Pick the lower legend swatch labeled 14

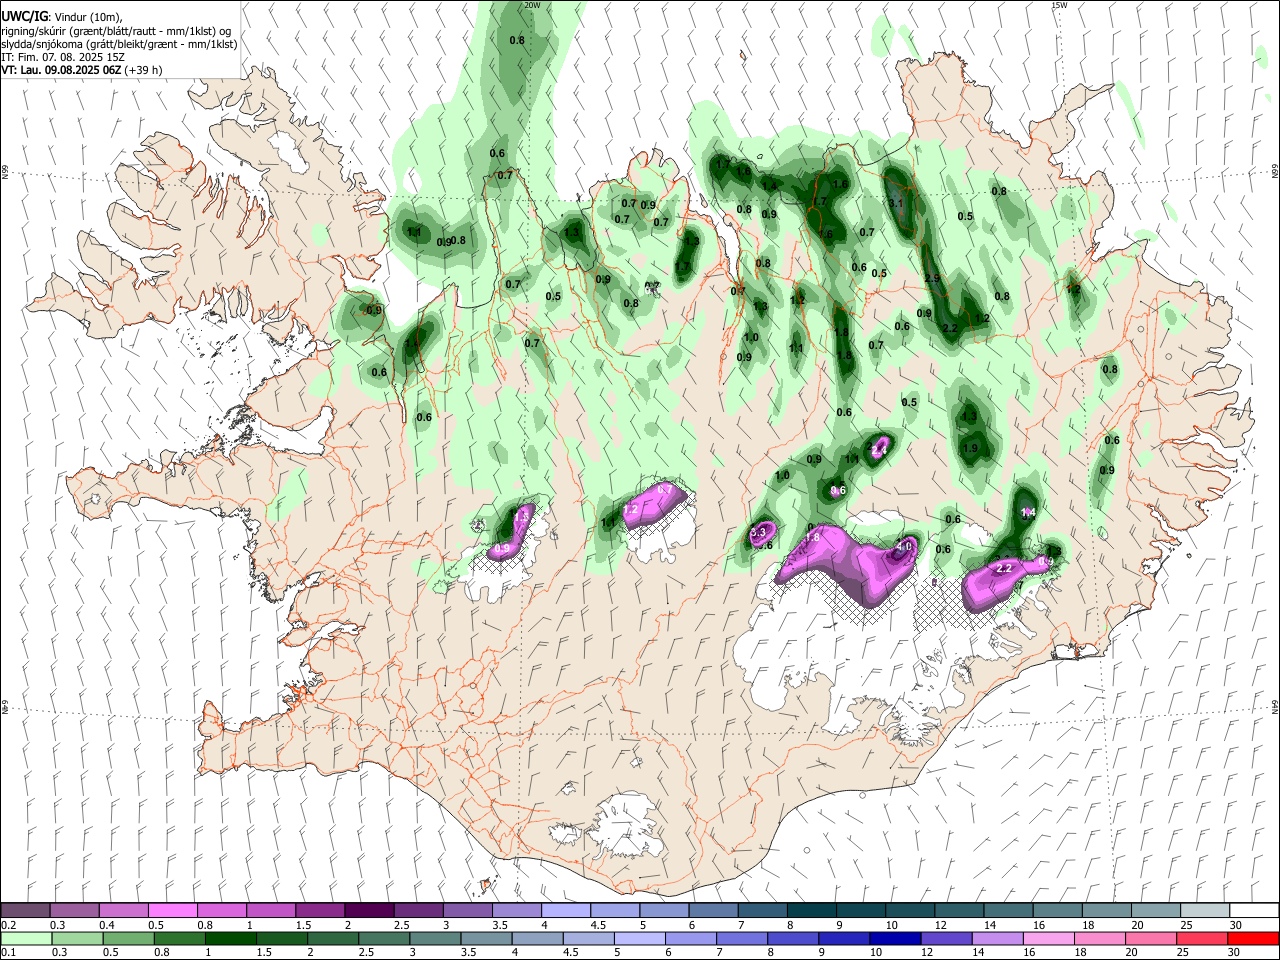pyautogui.click(x=996, y=938)
